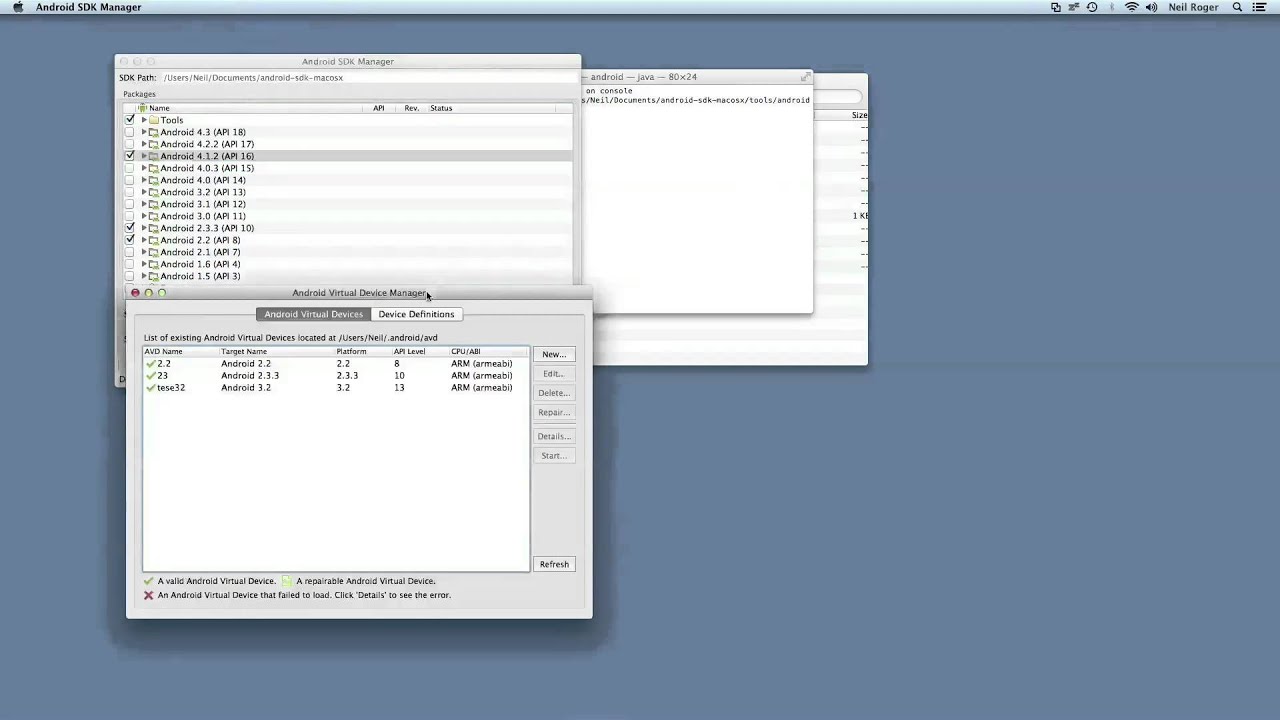
Task: Expand the Android 3.0 (API 11) node
Action: [144, 216]
